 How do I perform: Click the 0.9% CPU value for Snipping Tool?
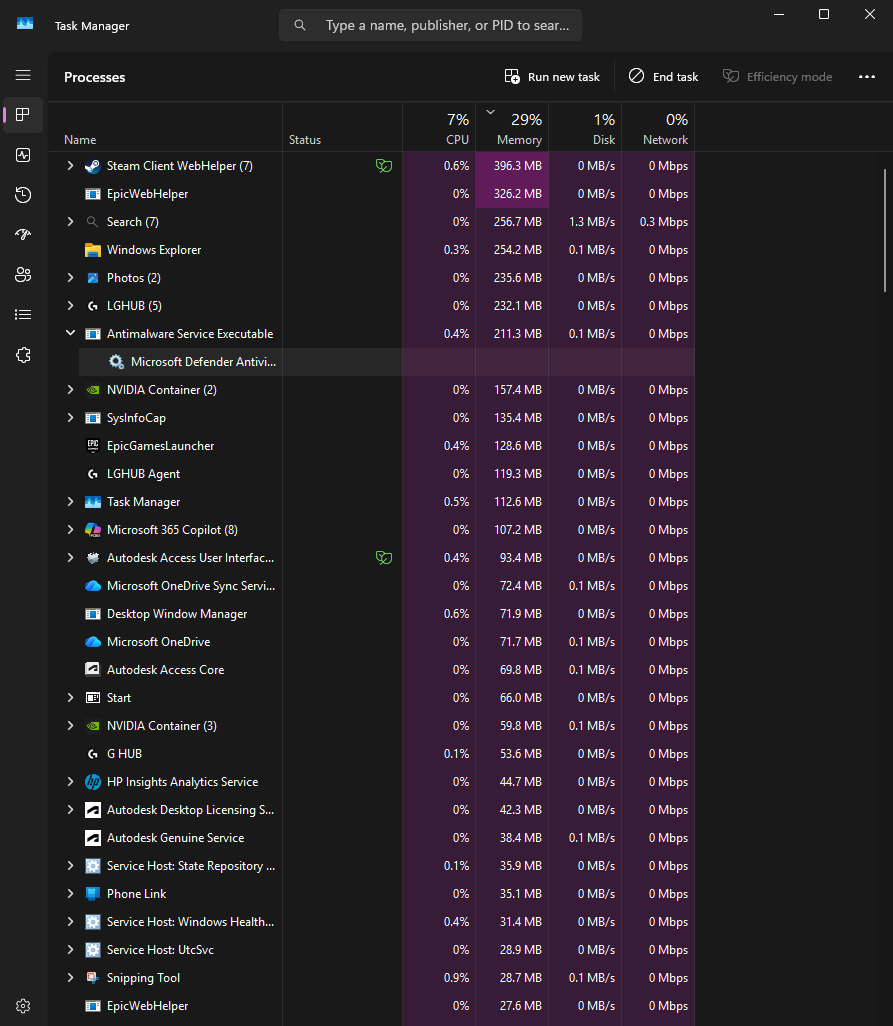coord(456,978)
